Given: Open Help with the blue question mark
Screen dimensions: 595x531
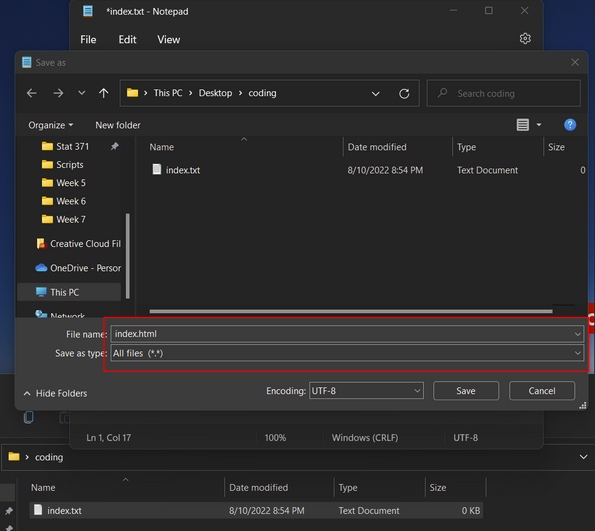Looking at the screenshot, I should pyautogui.click(x=570, y=124).
